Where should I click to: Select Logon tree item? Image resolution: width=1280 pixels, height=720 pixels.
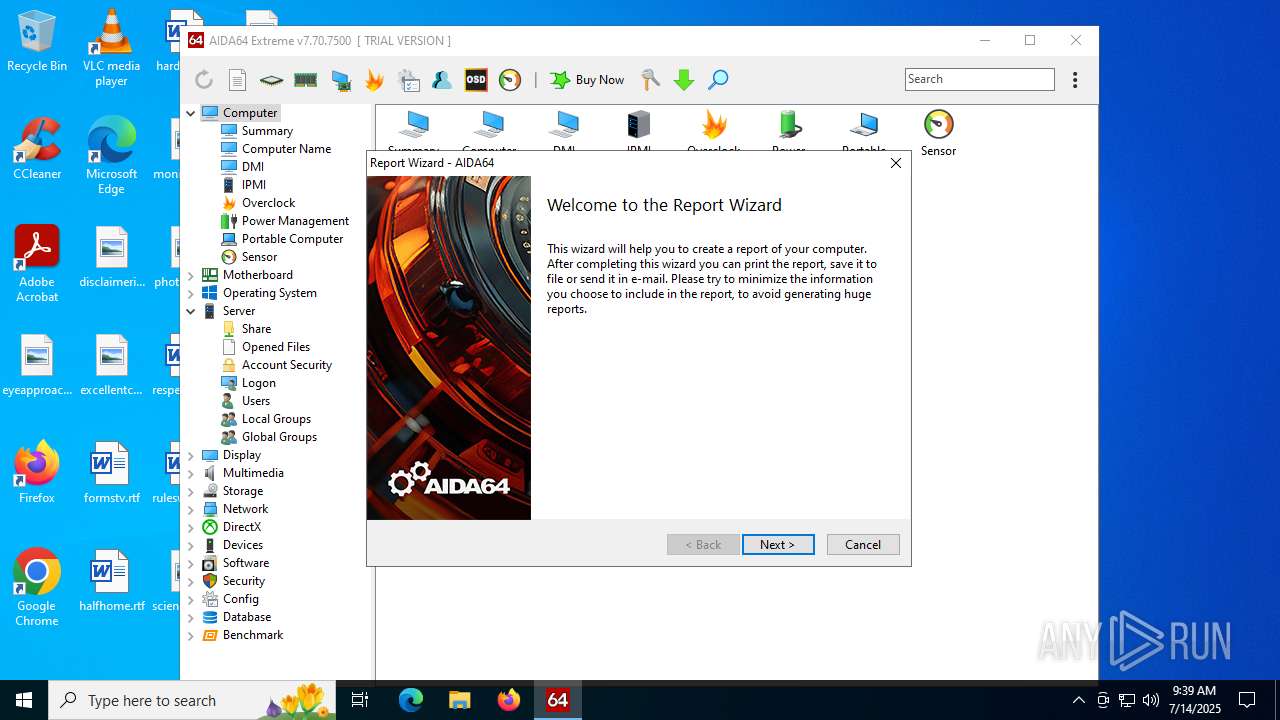(x=258, y=383)
